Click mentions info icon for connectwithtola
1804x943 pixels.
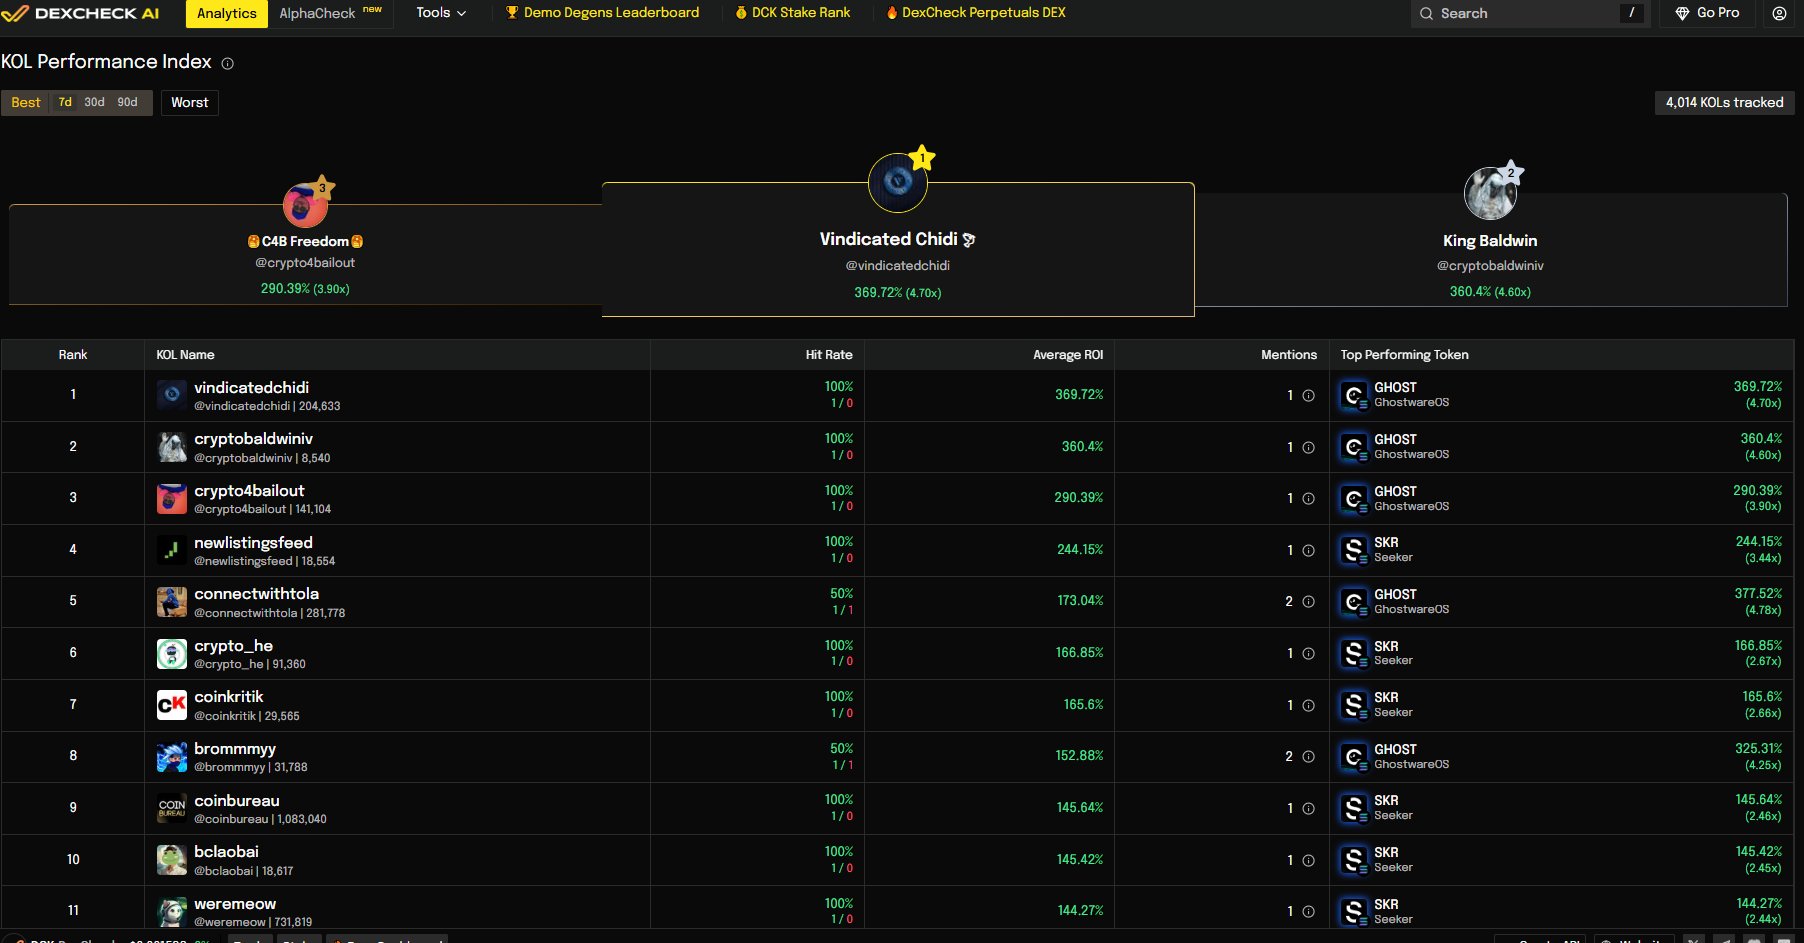pos(1308,601)
